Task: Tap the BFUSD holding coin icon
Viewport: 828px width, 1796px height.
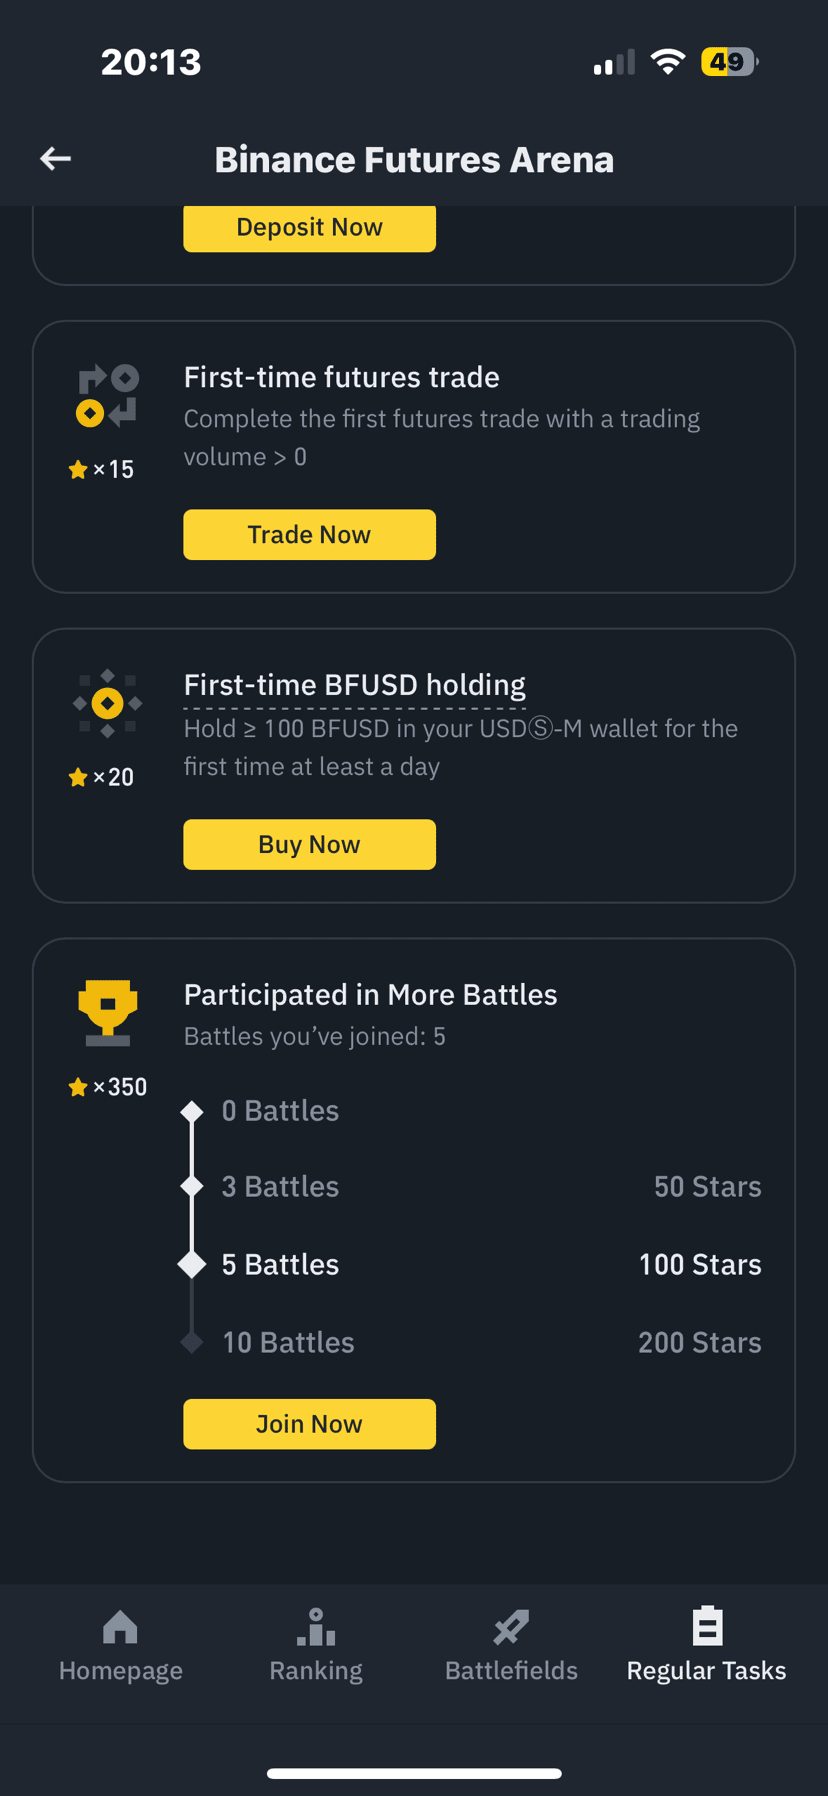Action: tap(108, 704)
